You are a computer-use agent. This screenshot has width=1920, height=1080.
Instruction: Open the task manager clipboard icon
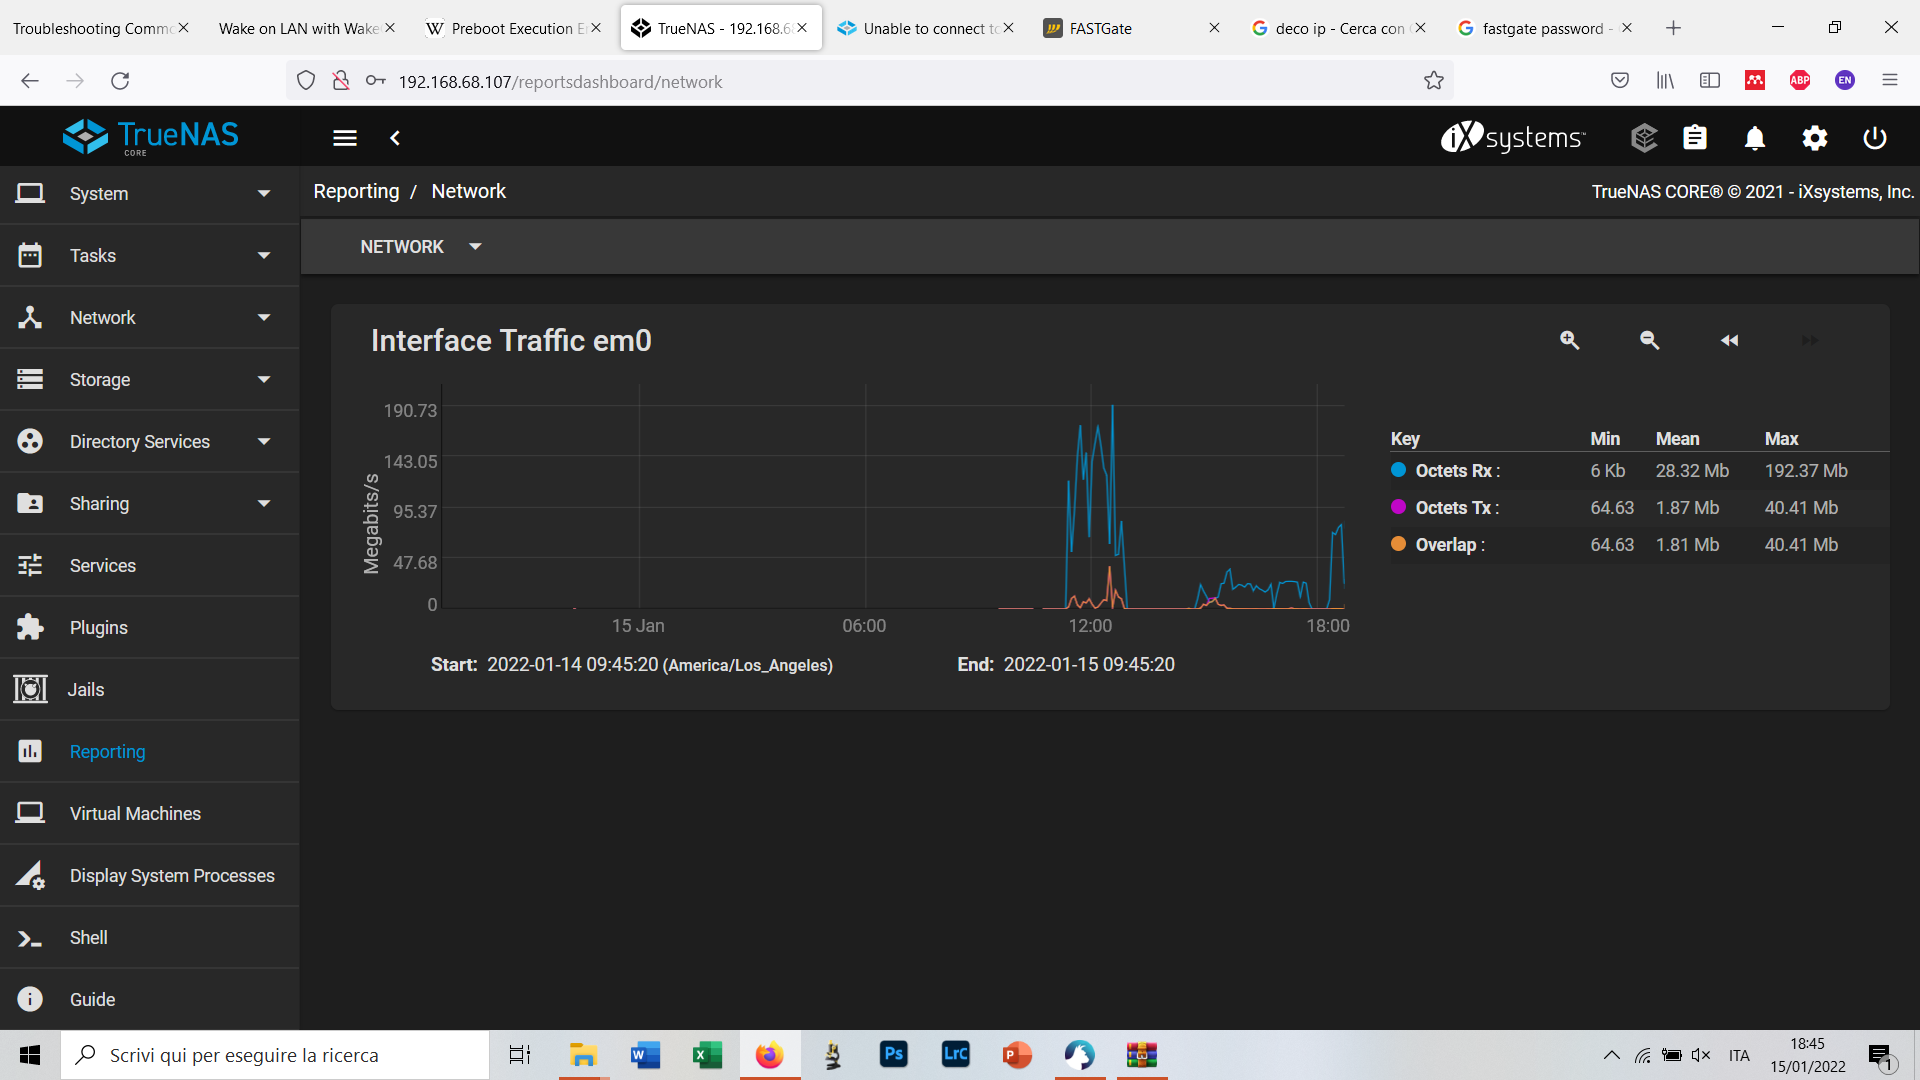click(1694, 138)
